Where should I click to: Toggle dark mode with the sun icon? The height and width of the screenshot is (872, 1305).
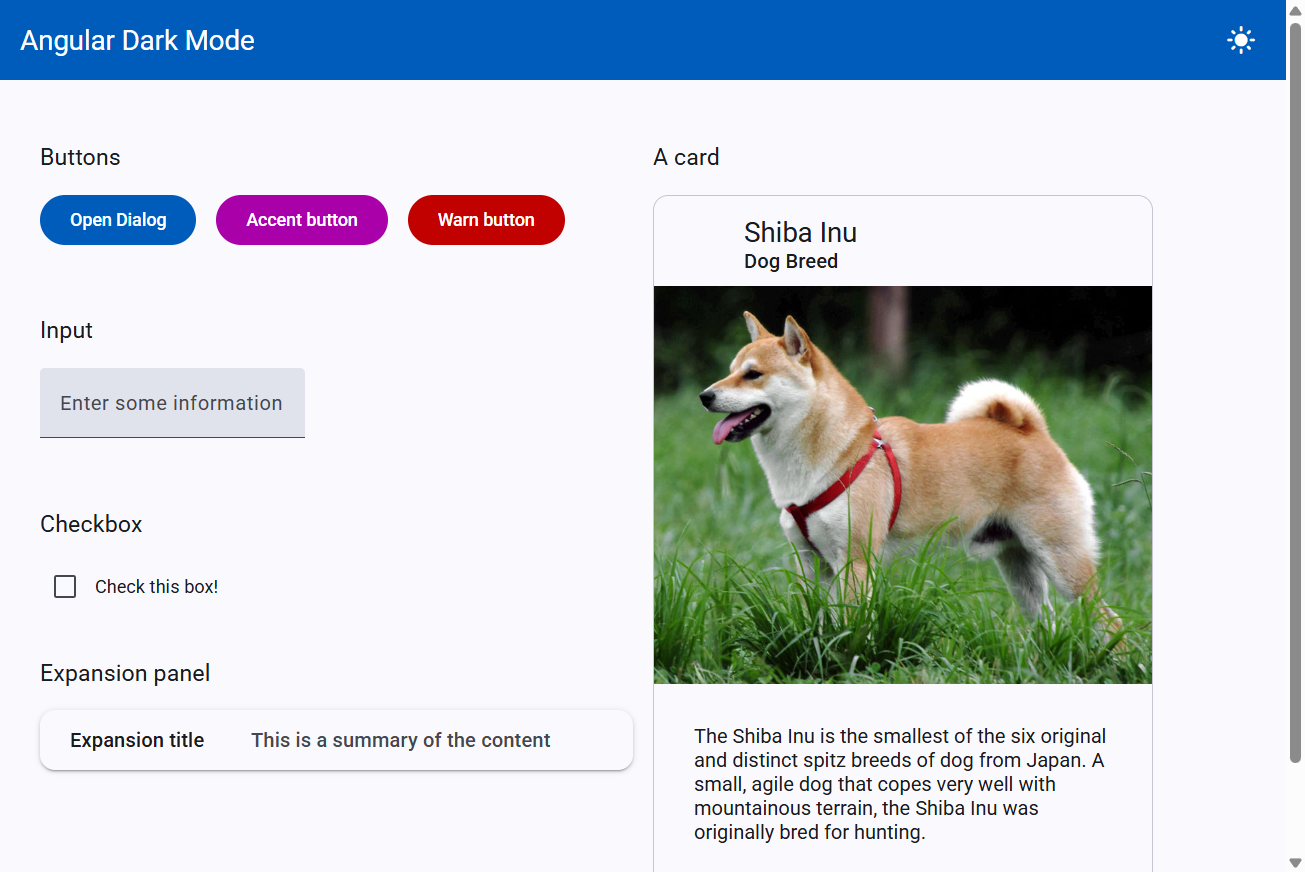pyautogui.click(x=1241, y=40)
